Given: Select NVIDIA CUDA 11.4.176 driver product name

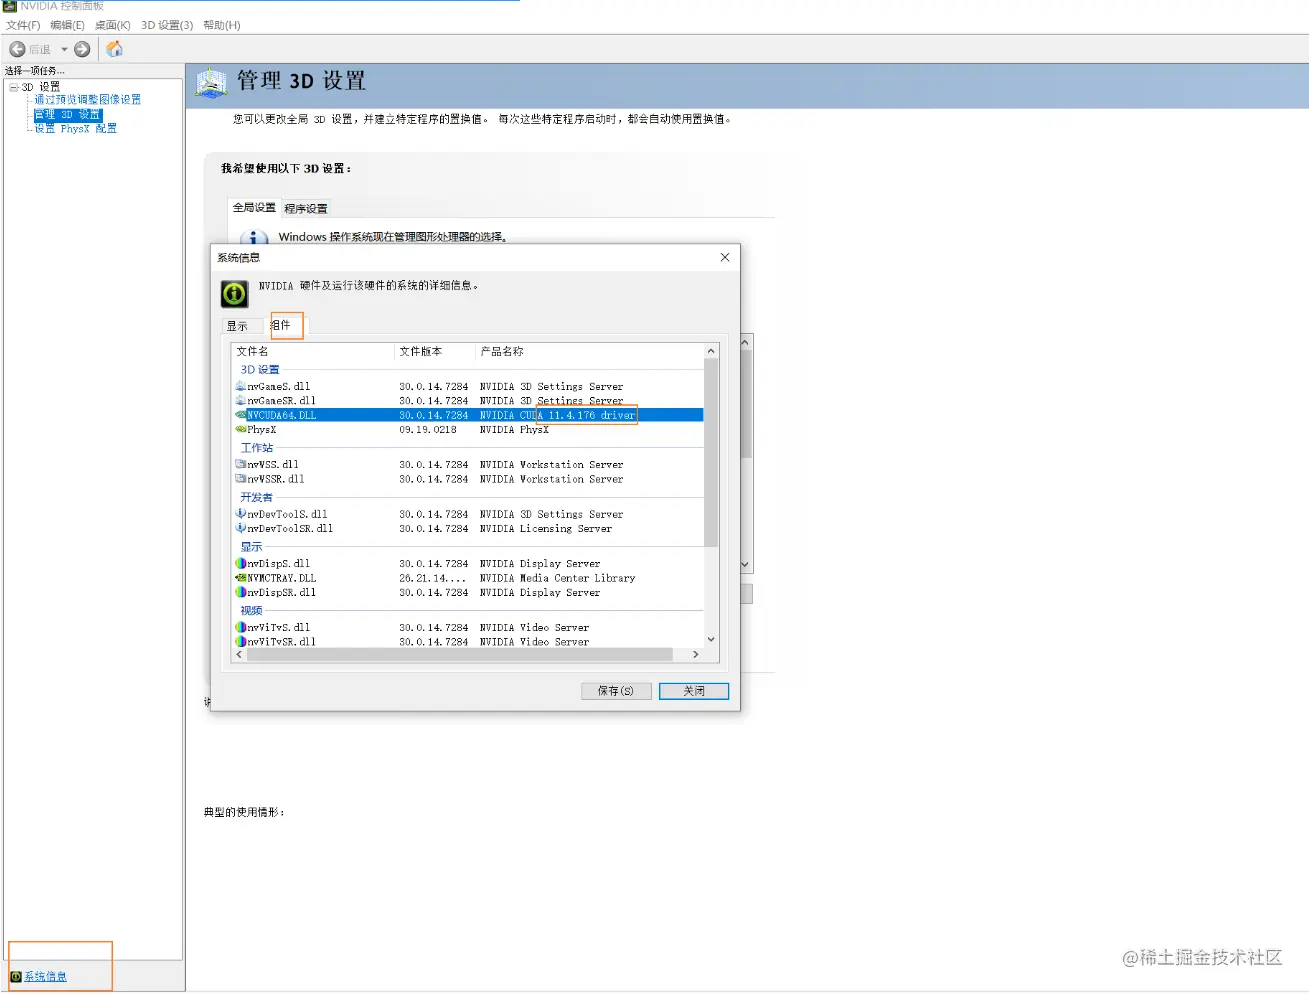Looking at the screenshot, I should 557,415.
